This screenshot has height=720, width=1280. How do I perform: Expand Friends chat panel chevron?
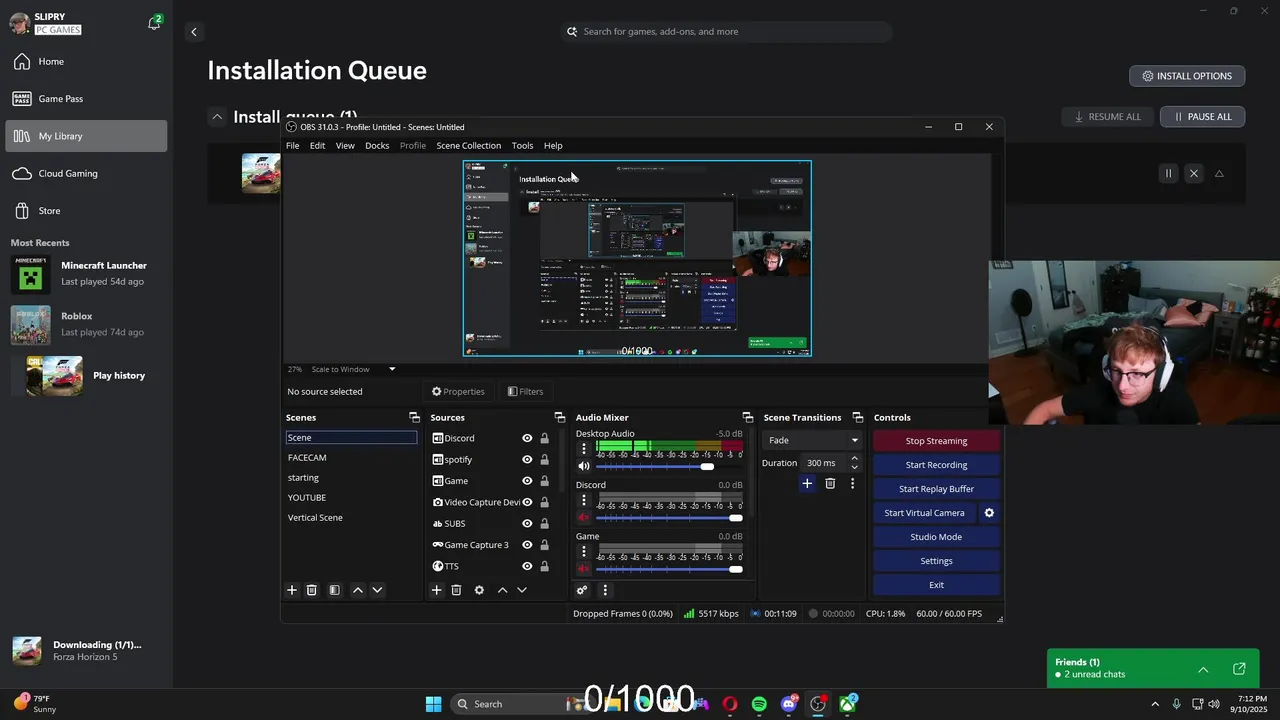(x=1203, y=669)
